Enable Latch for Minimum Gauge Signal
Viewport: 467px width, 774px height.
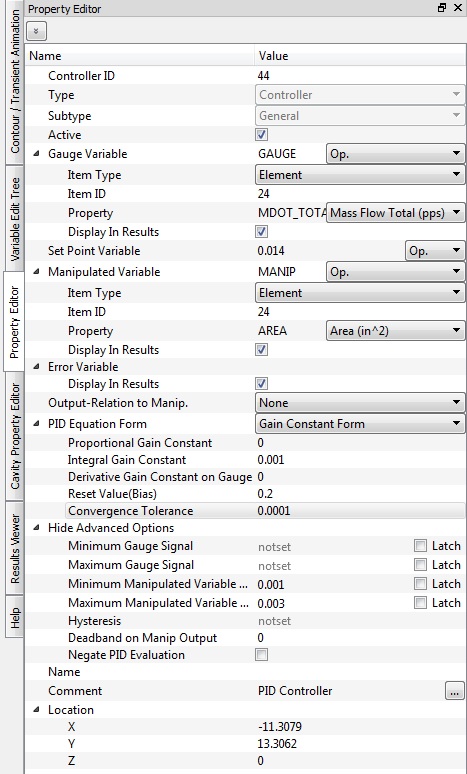point(420,545)
